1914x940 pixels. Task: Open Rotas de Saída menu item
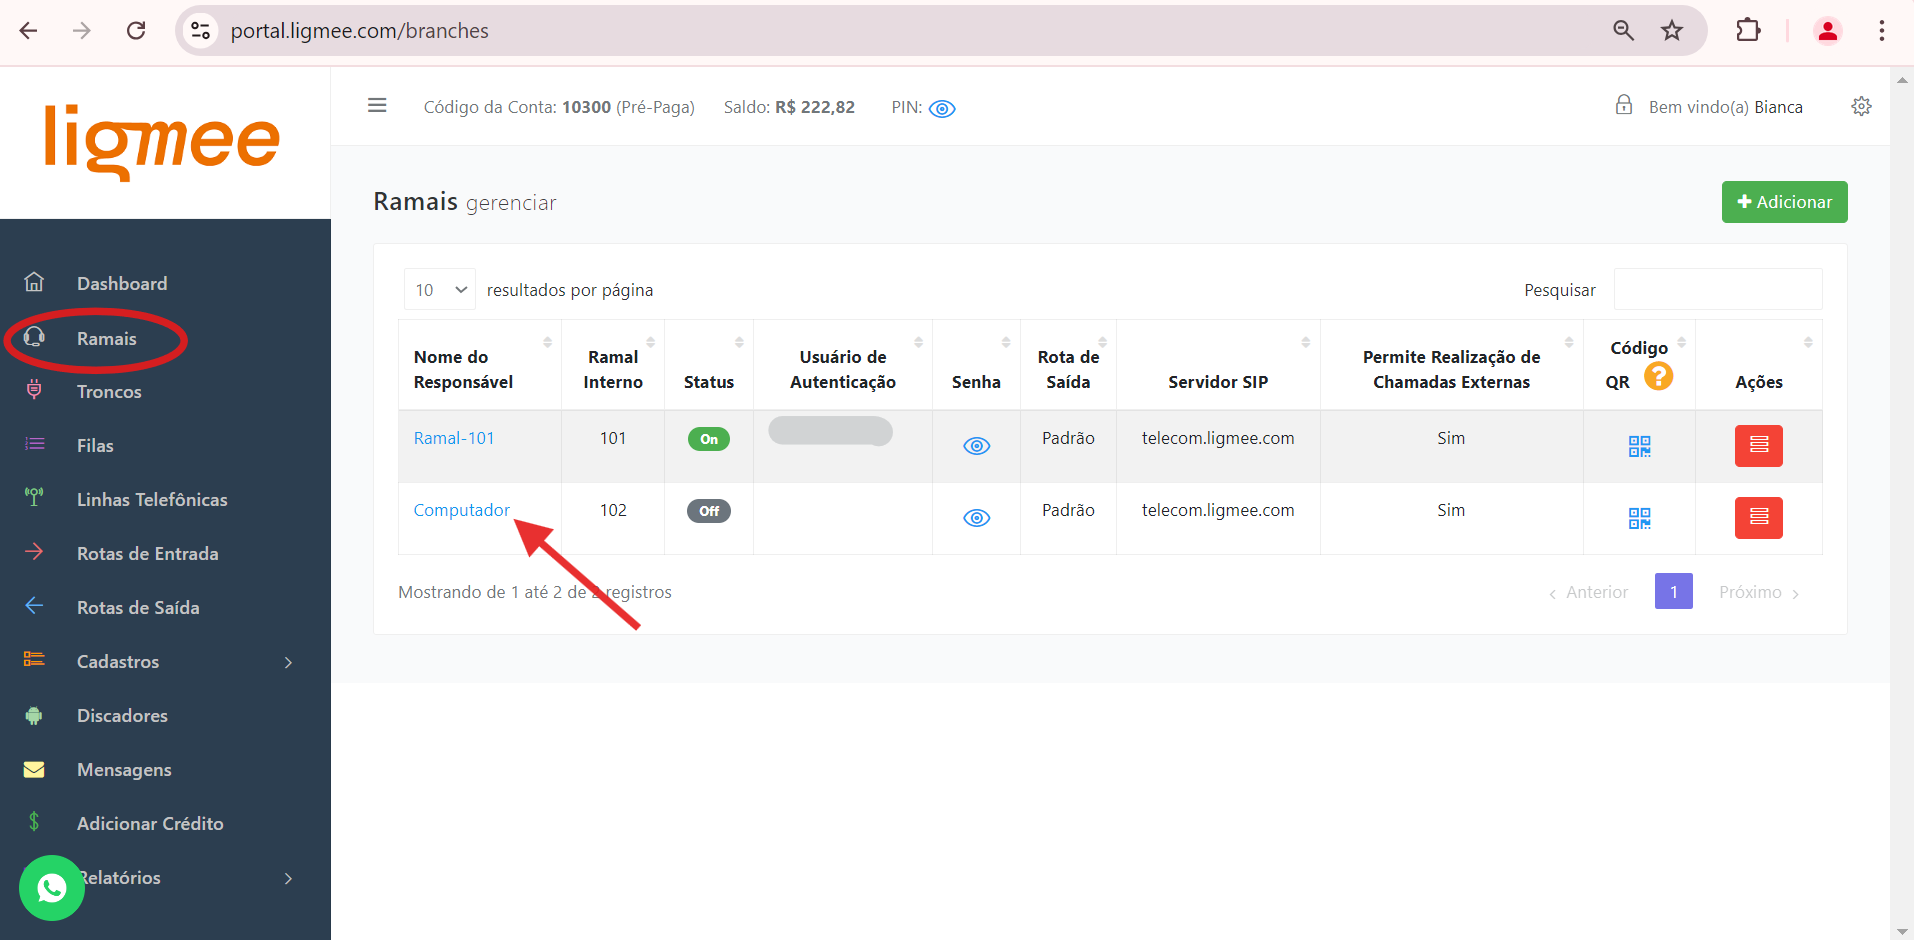click(x=138, y=608)
